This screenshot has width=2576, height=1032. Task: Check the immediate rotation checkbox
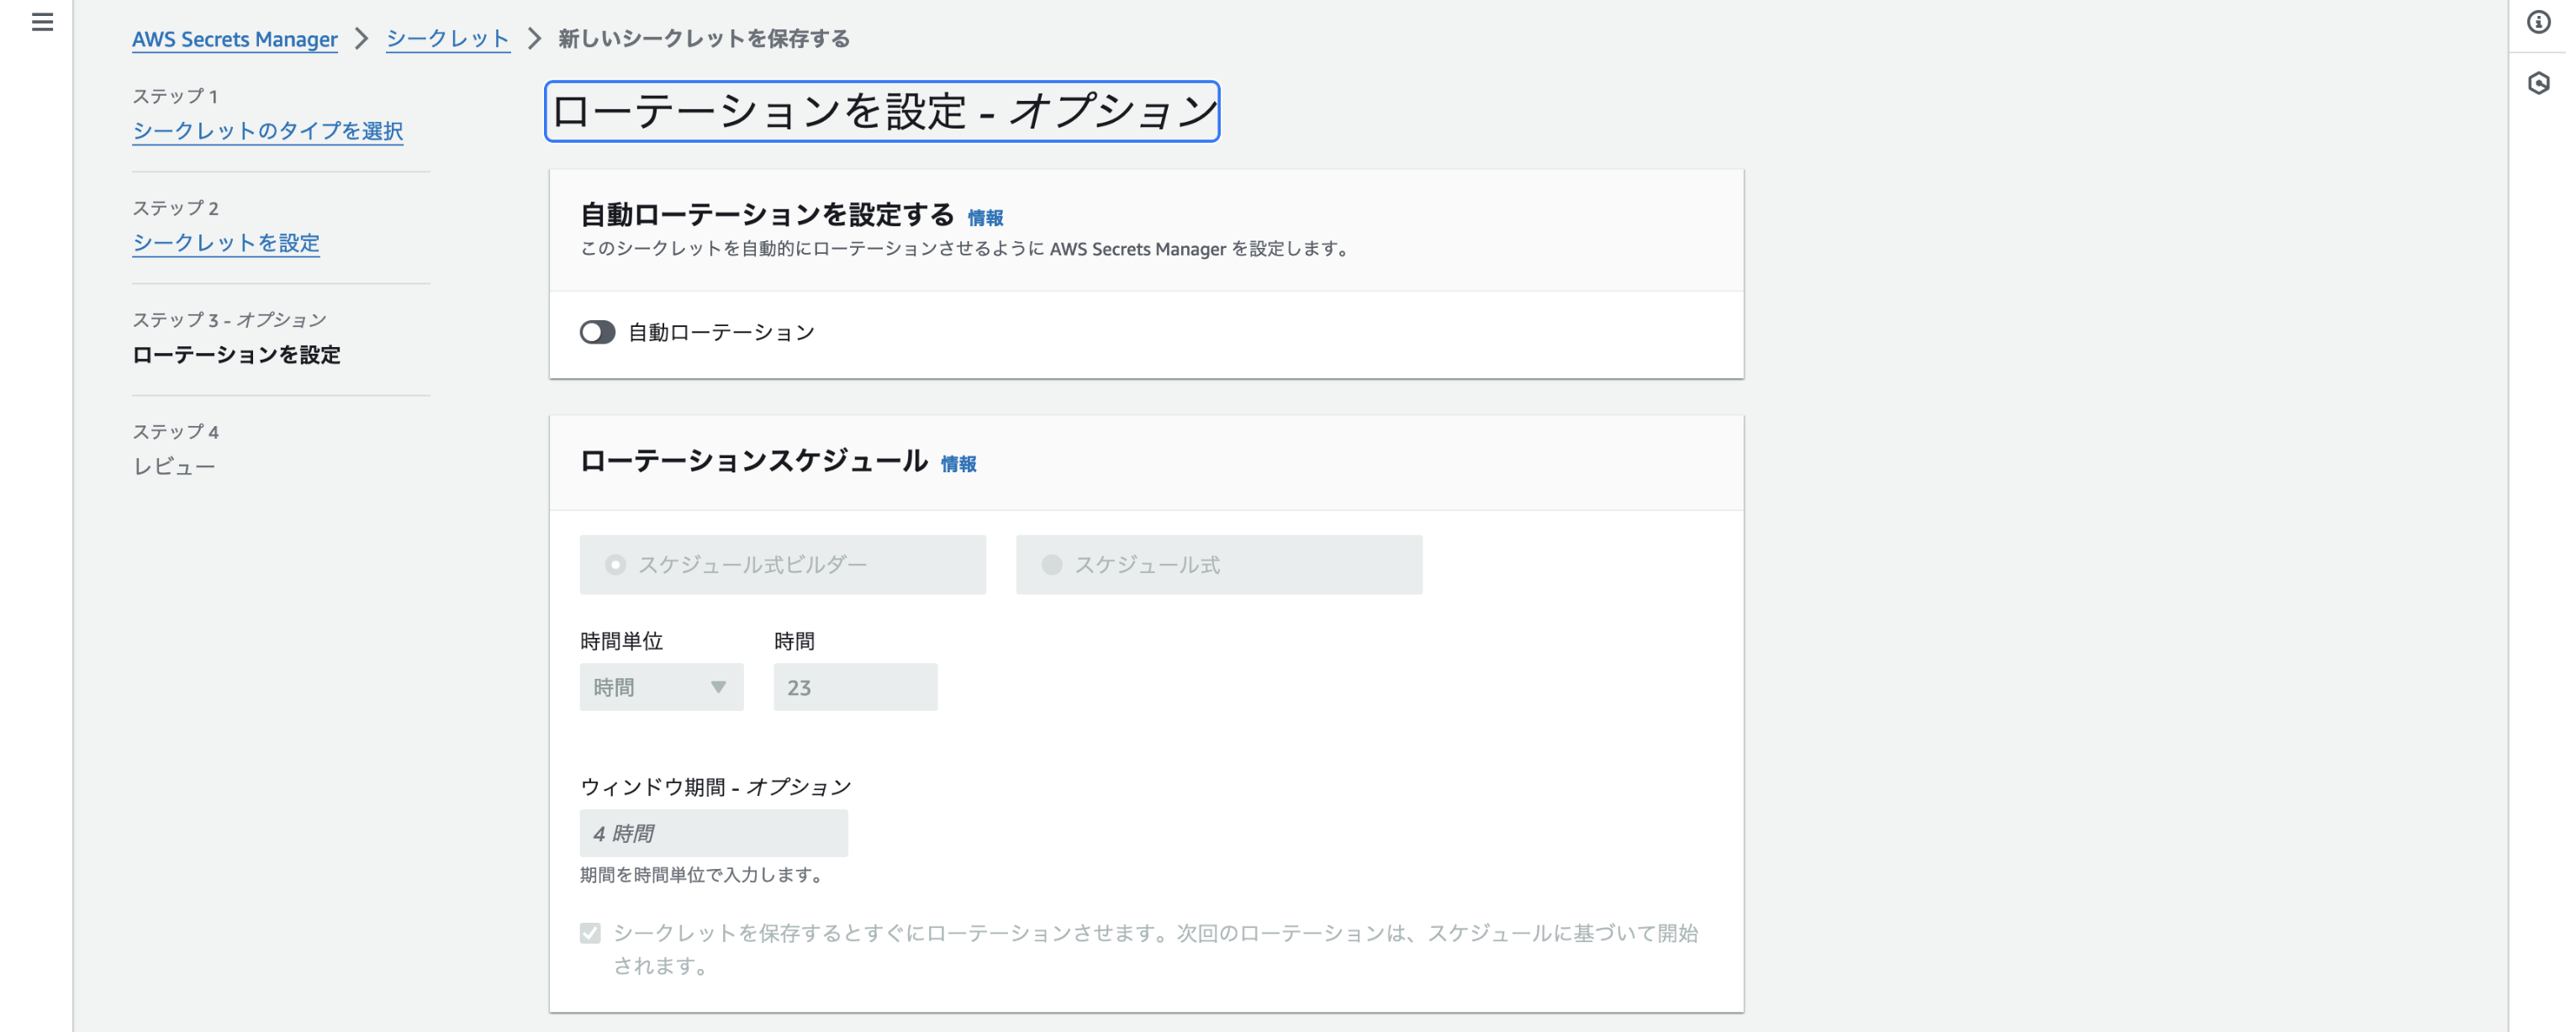[x=590, y=933]
